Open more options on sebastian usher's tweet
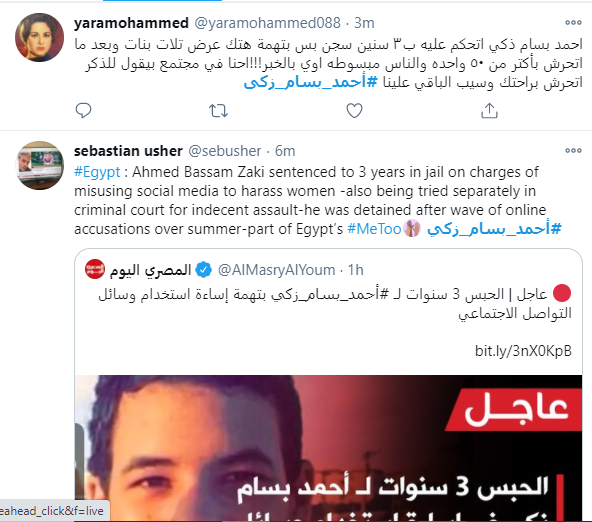592x522 pixels. pyautogui.click(x=573, y=151)
